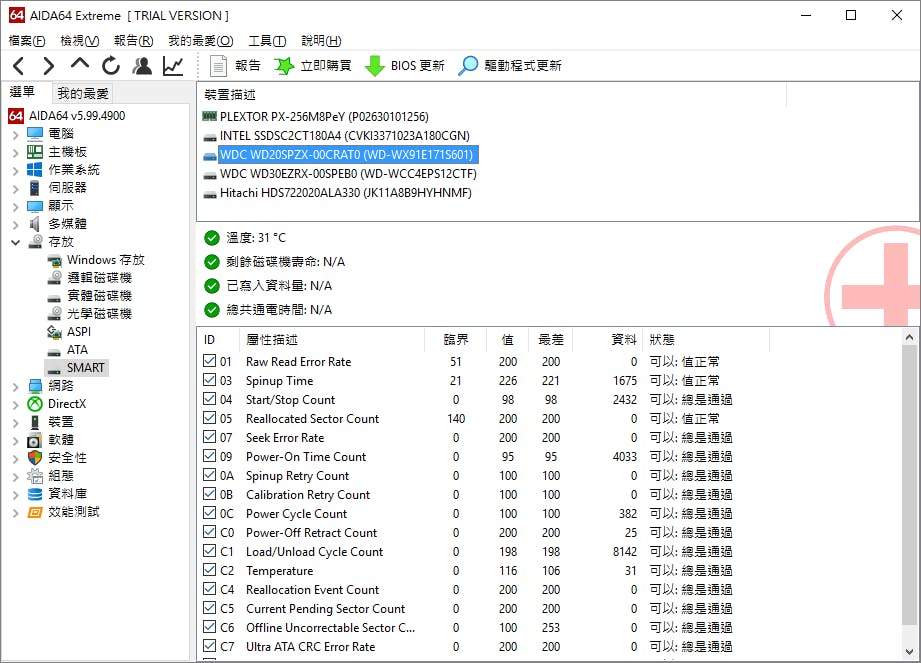
Task: Open the user favorites icon in toolbar
Action: (142, 66)
